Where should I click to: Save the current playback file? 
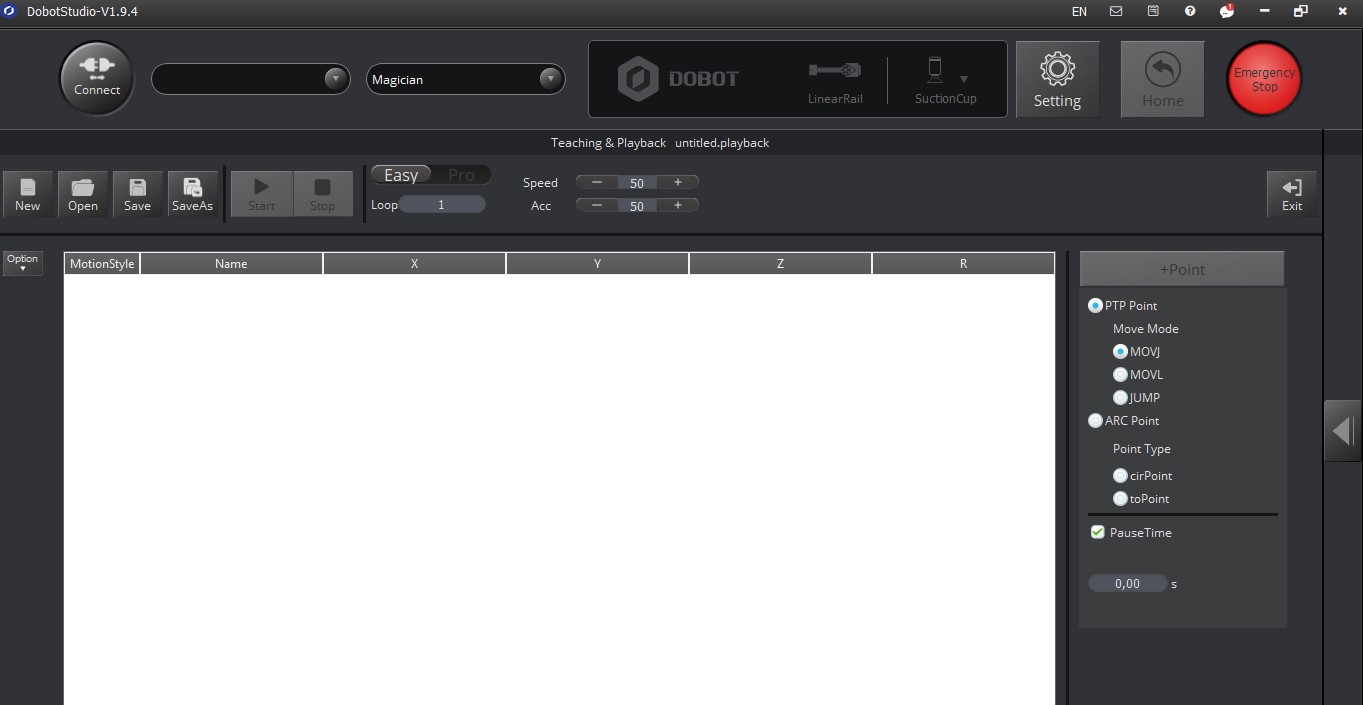click(x=137, y=193)
